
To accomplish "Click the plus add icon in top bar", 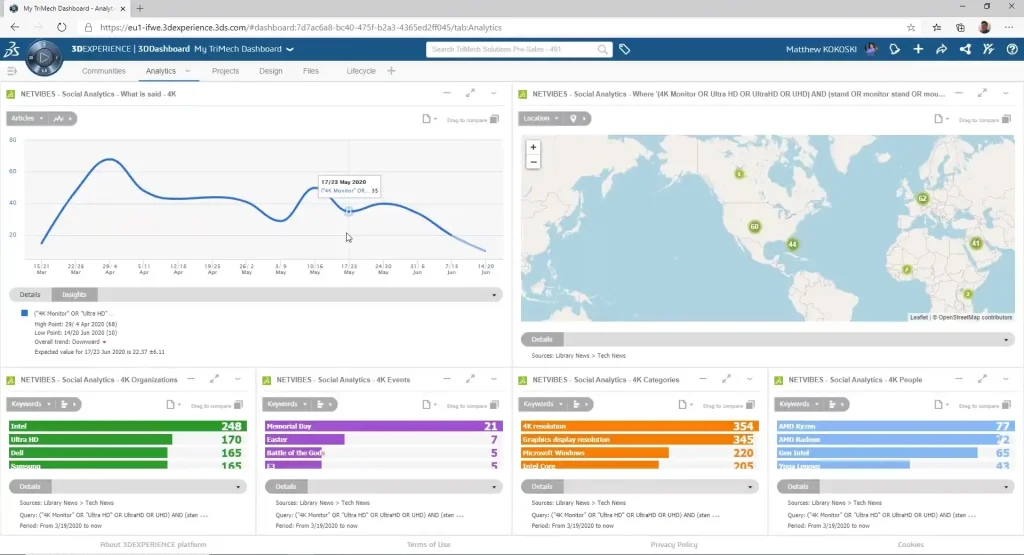I will (918, 49).
